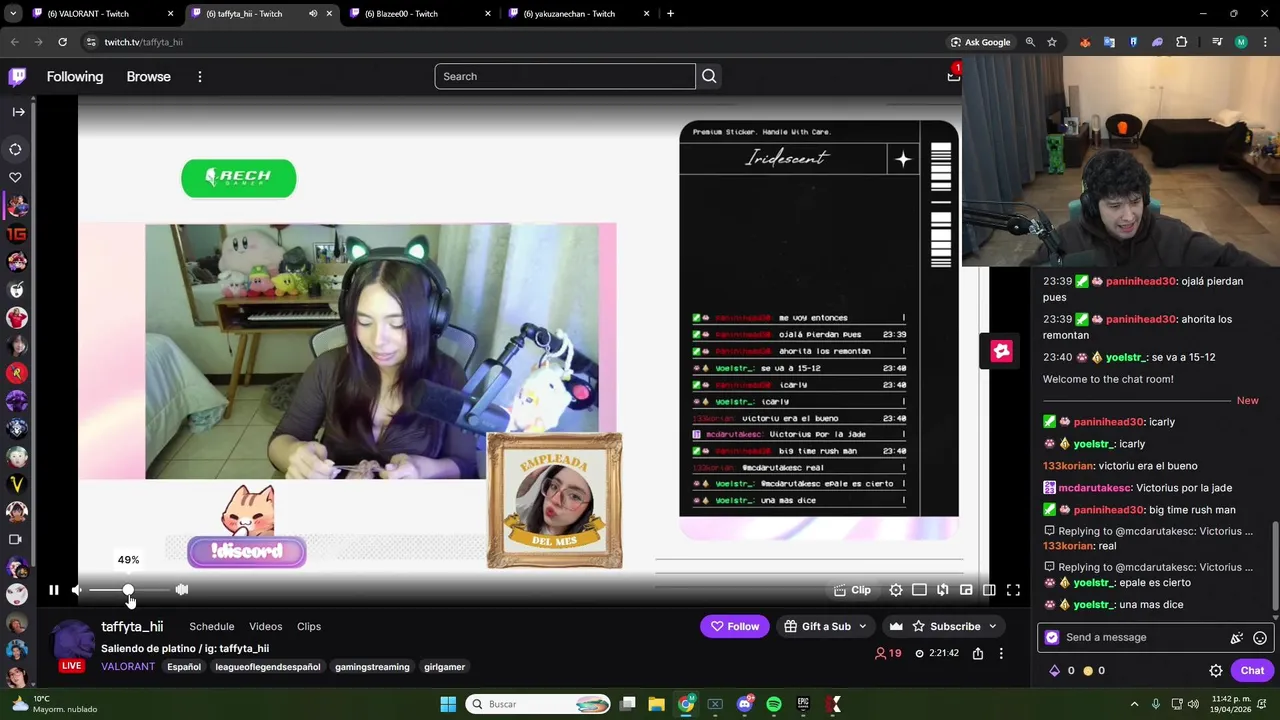Reload the current page

[x=62, y=42]
